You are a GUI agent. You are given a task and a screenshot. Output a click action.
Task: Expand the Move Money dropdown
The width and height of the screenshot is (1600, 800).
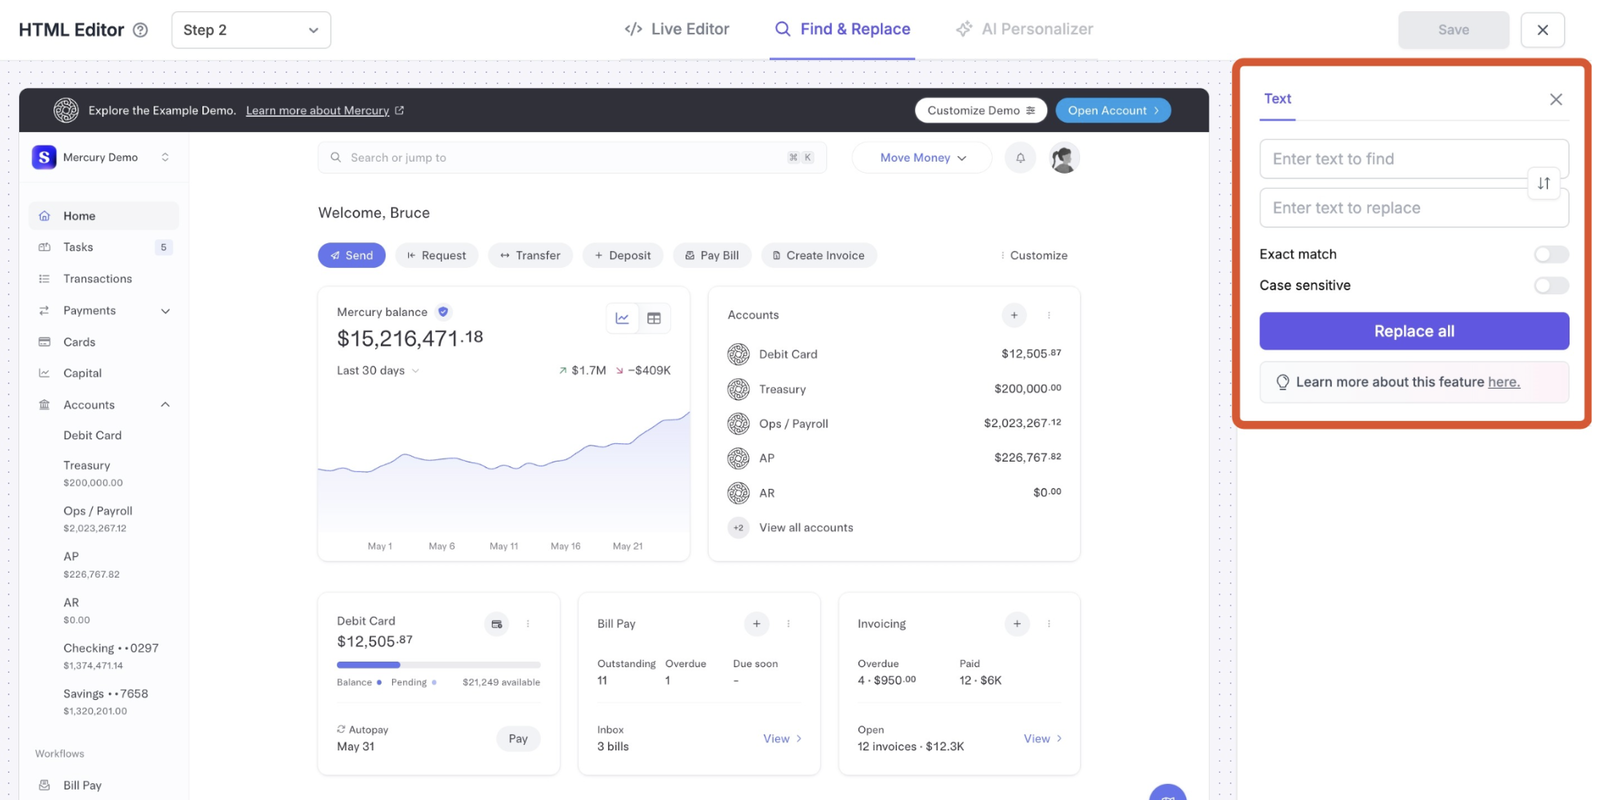pyautogui.click(x=922, y=158)
